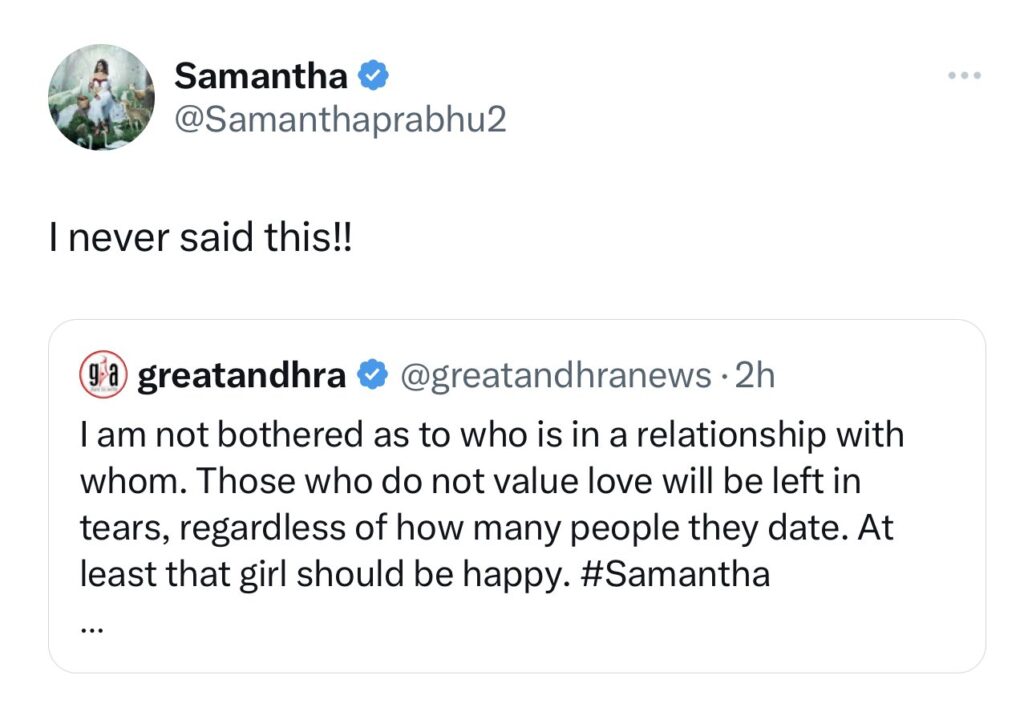
Task: Go to the @greatandhranews handle
Action: pos(555,376)
